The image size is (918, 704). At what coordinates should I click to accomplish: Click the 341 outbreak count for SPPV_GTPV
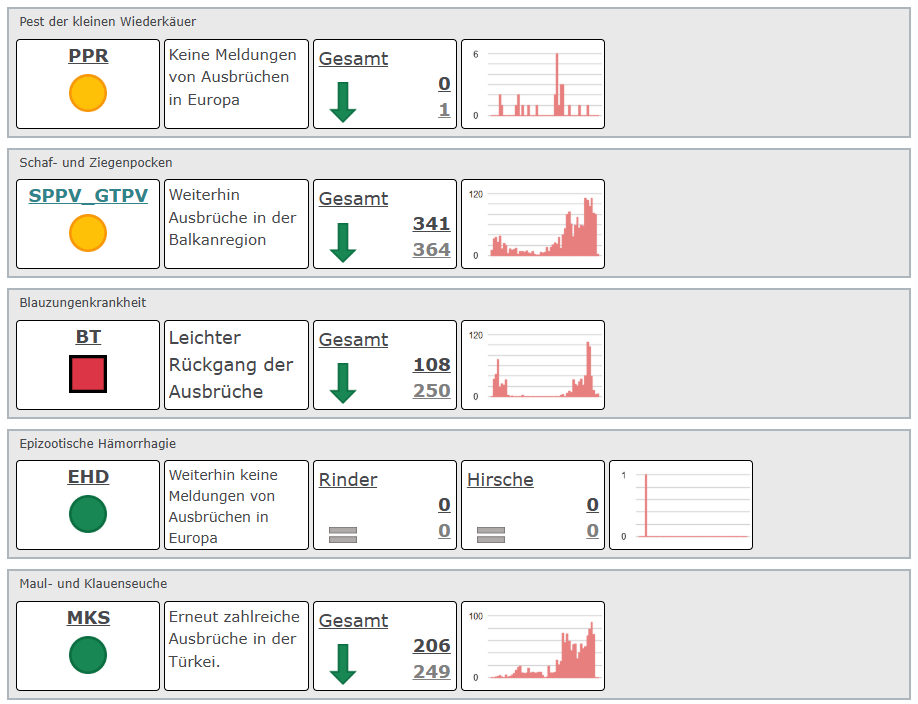(431, 224)
